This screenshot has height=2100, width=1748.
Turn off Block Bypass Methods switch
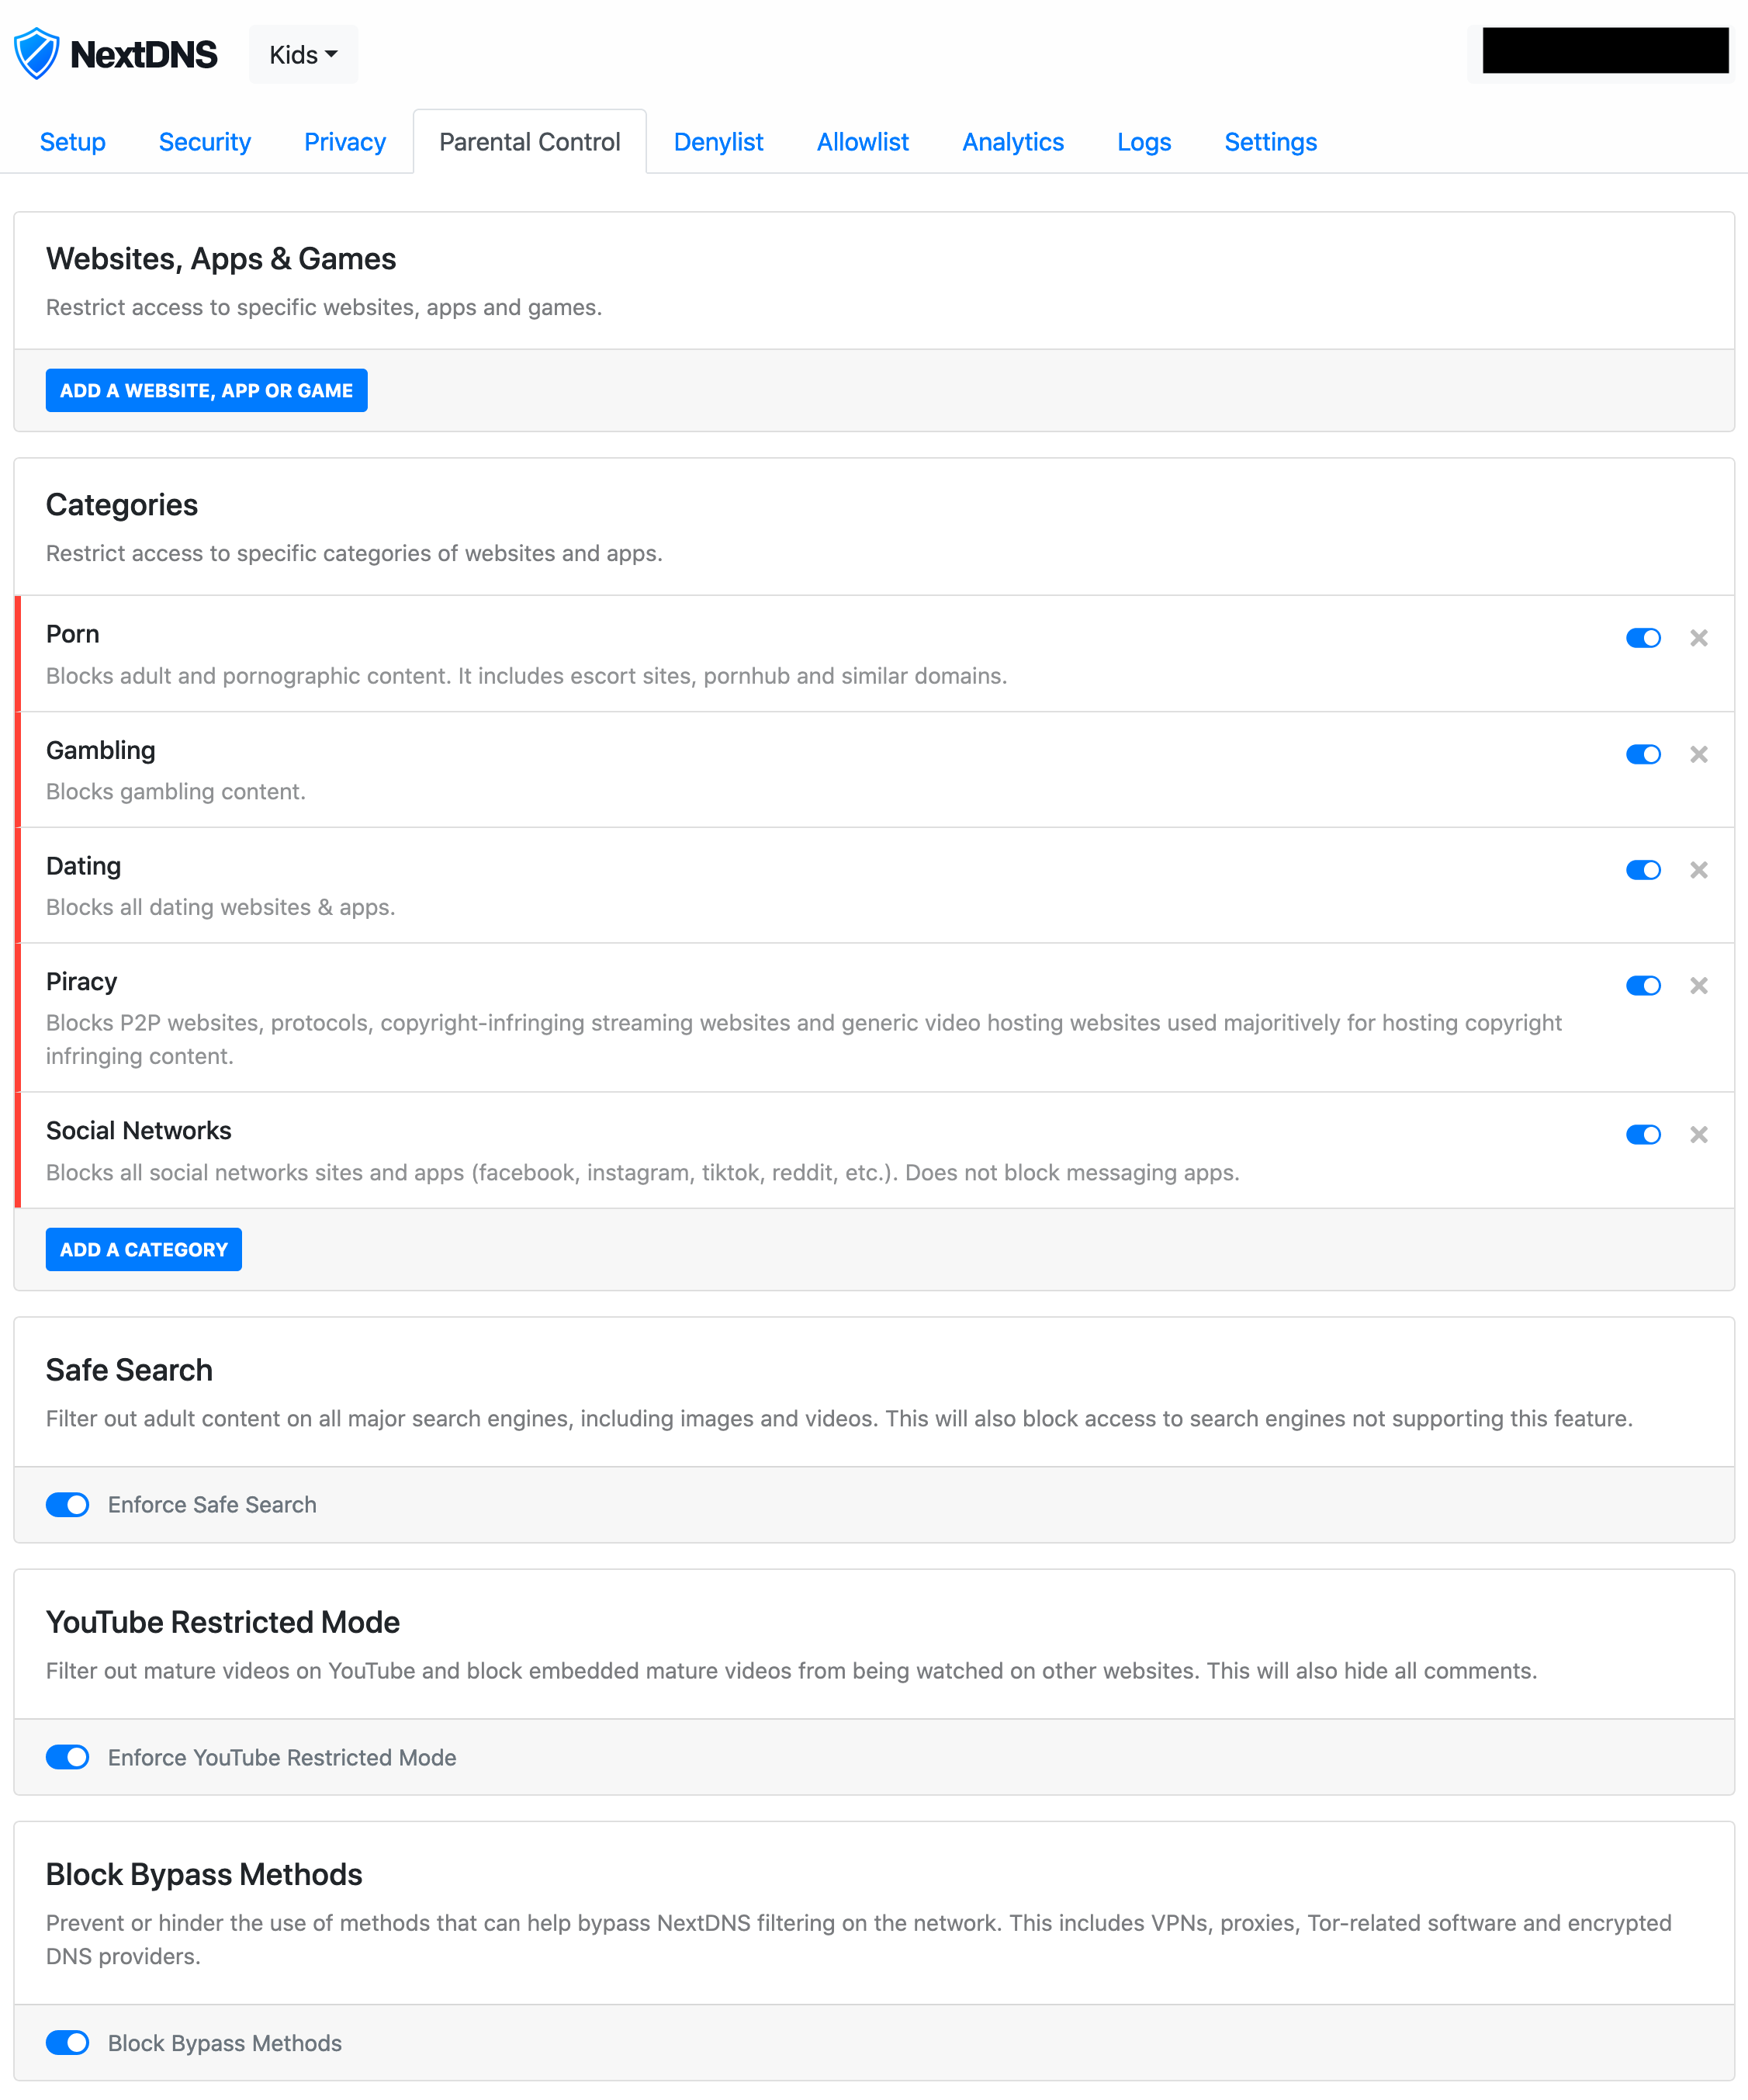[x=68, y=2043]
